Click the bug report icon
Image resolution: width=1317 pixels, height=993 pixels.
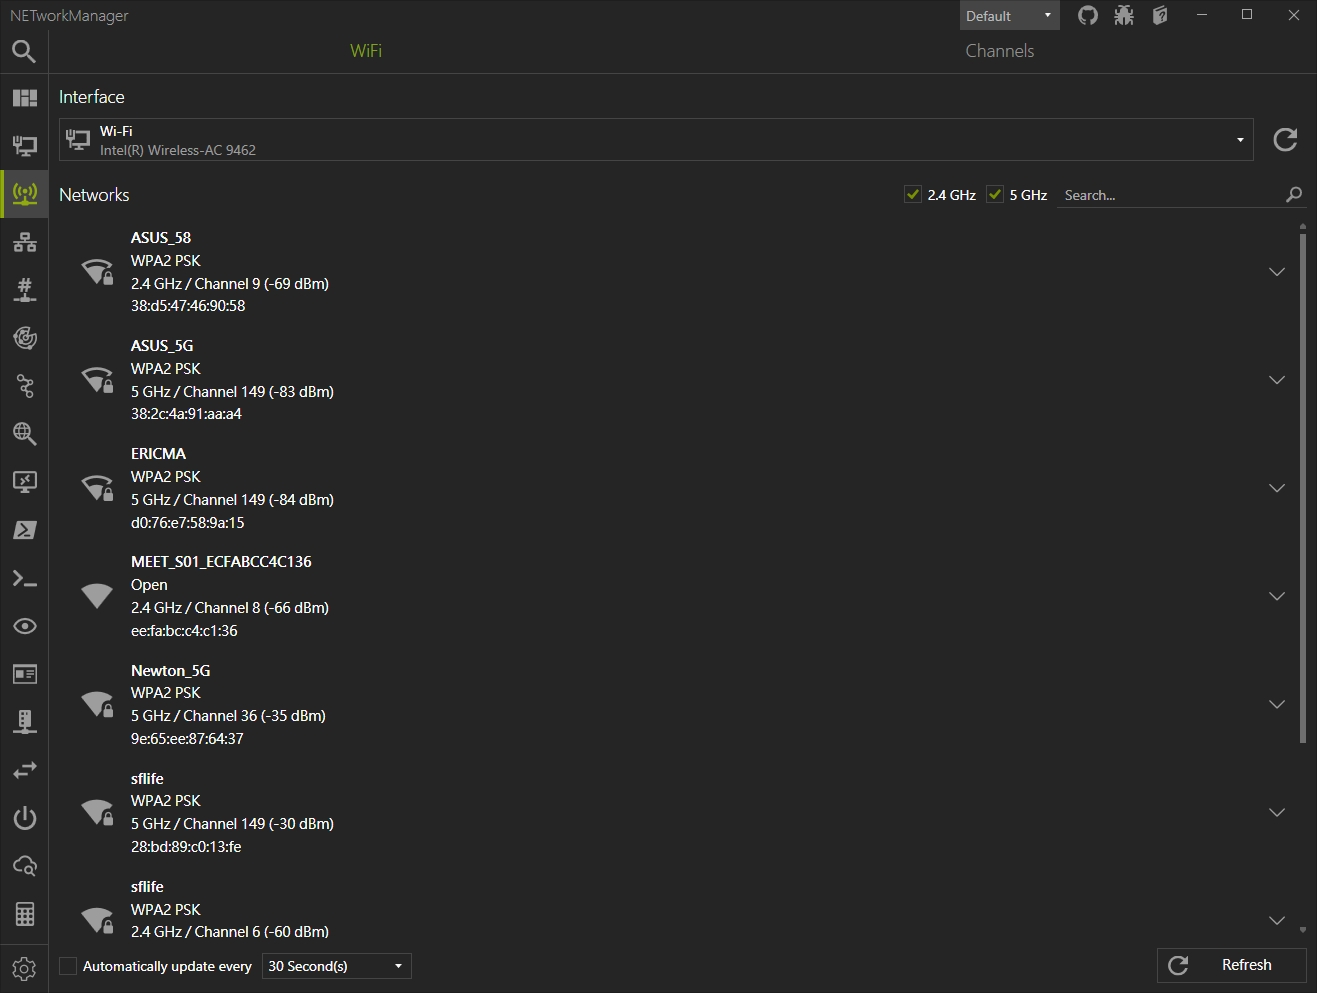(x=1124, y=15)
